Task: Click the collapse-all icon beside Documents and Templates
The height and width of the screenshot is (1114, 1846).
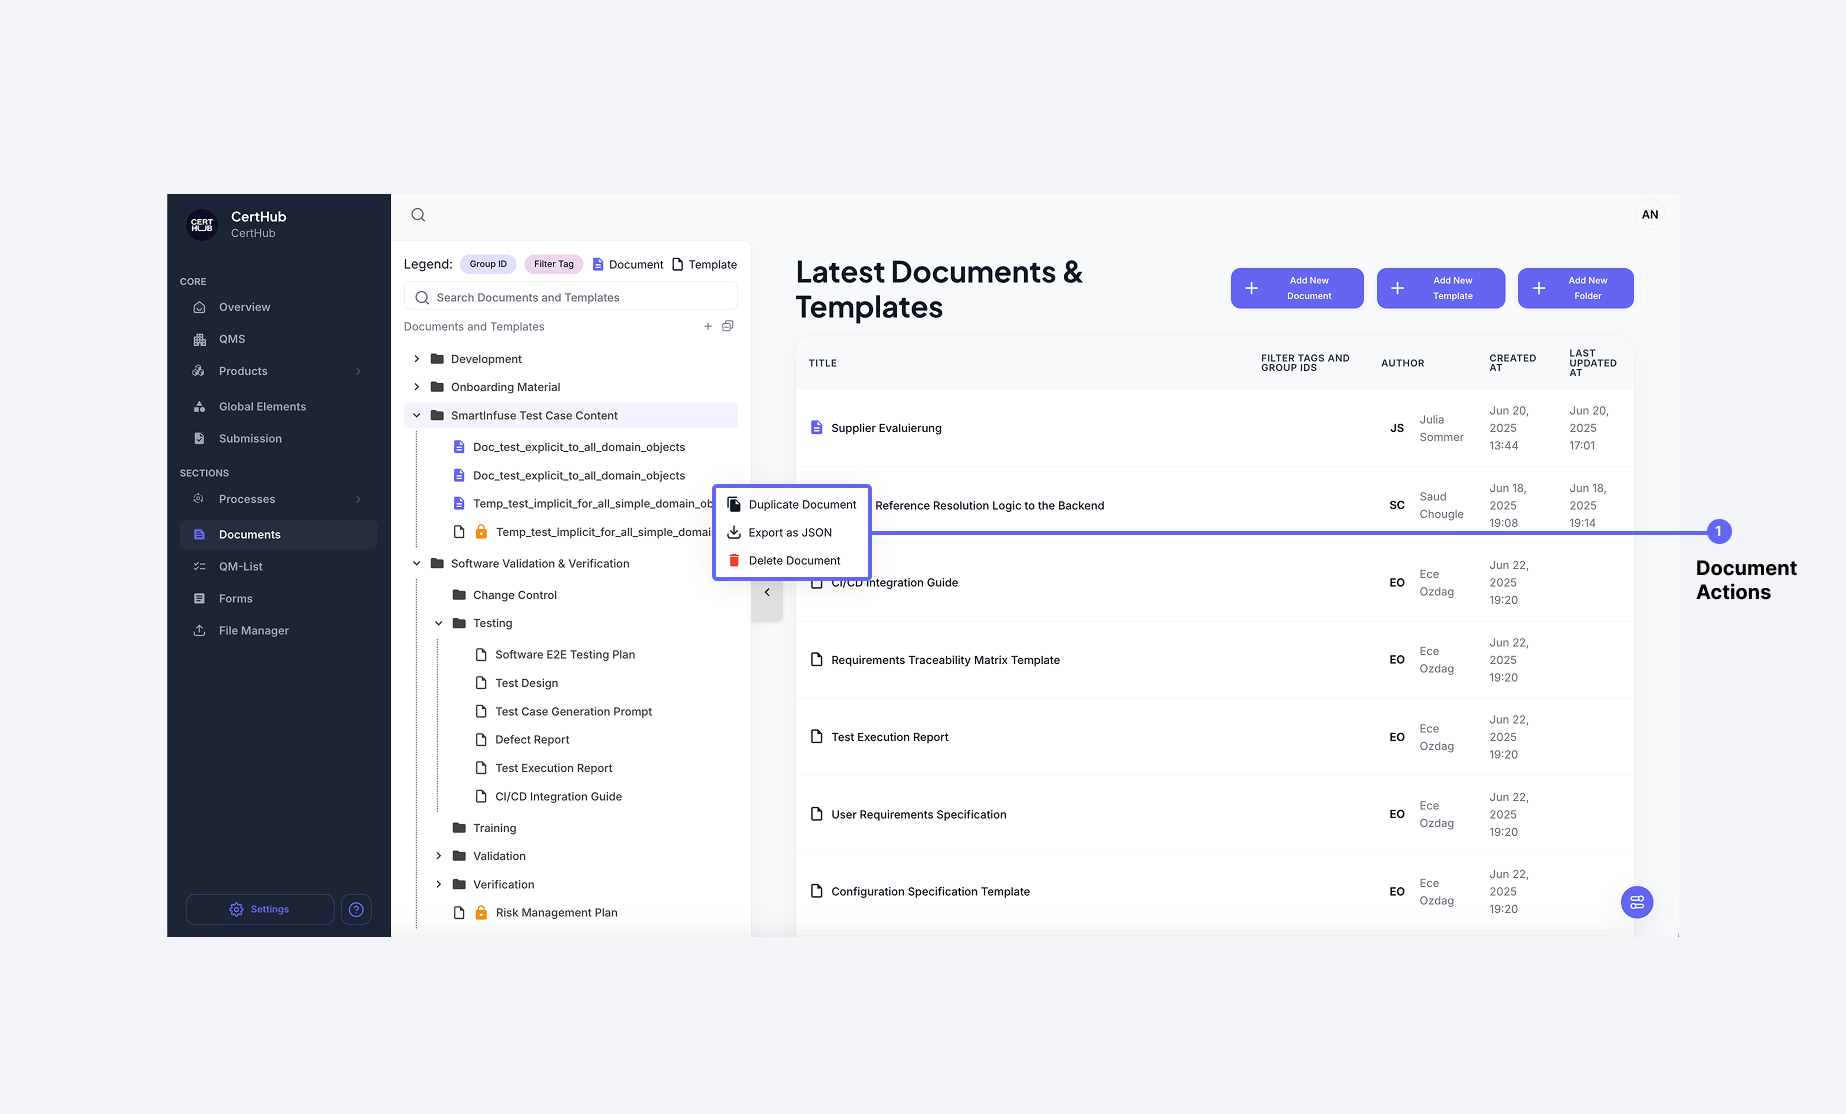Action: click(x=727, y=325)
